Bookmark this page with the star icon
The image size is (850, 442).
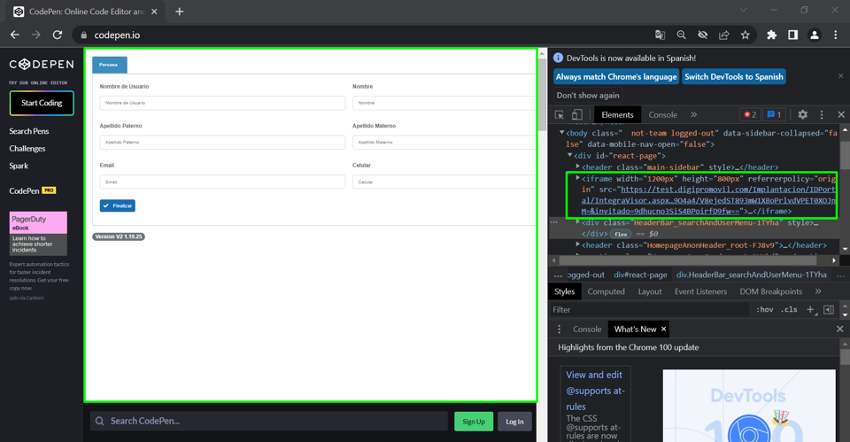pos(745,35)
